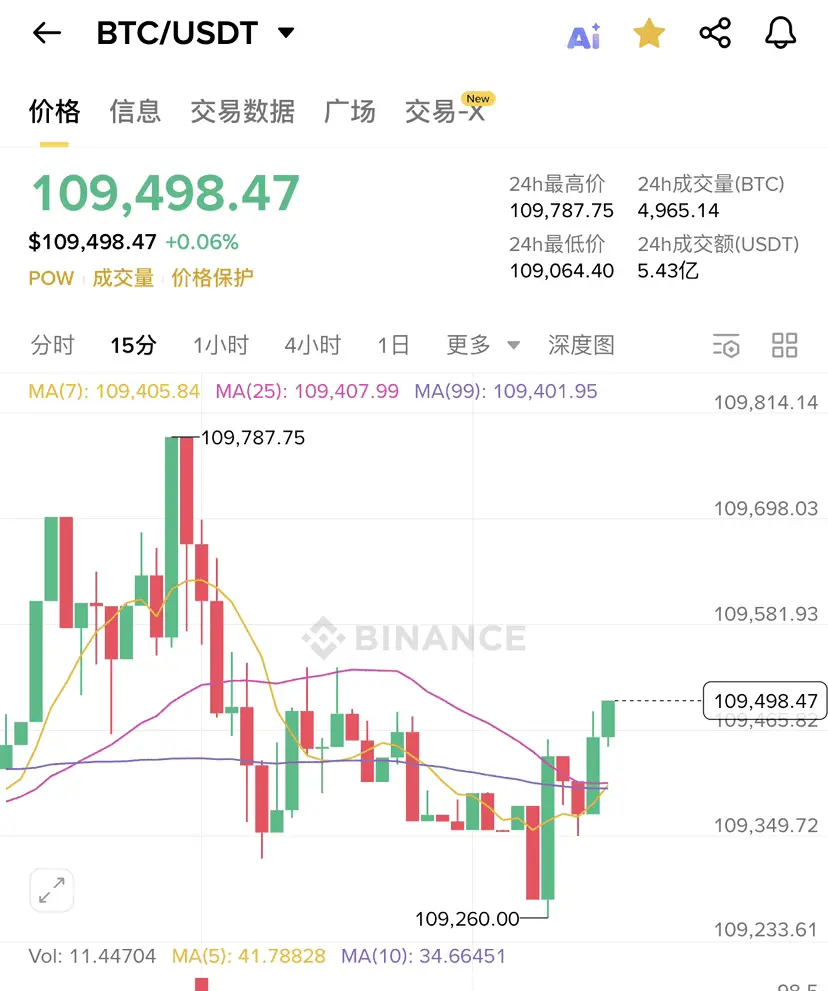Image resolution: width=828 pixels, height=991 pixels.
Task: Switch to the 交易数据 tab
Action: pos(243,111)
